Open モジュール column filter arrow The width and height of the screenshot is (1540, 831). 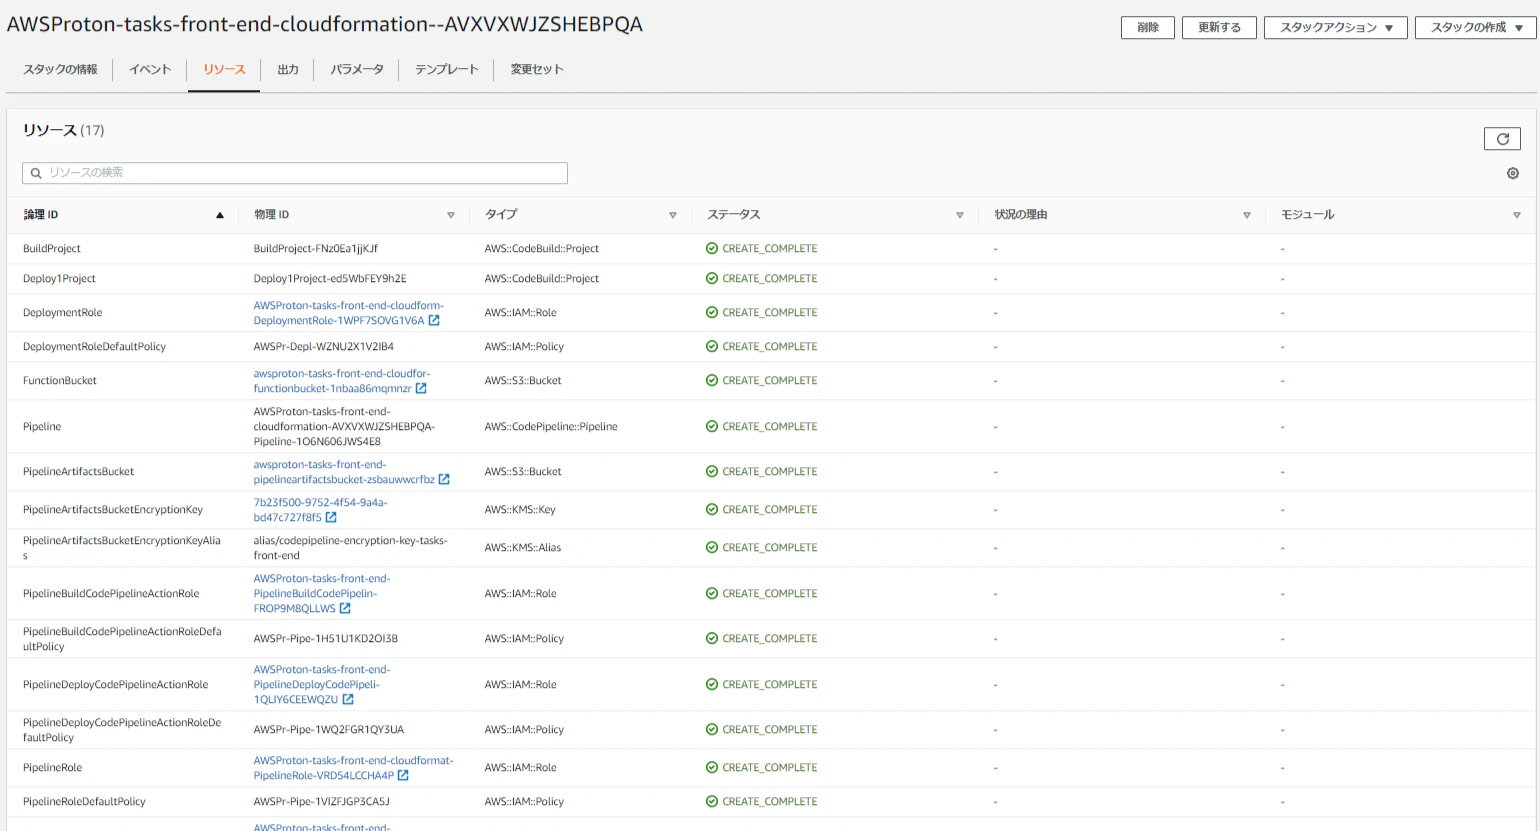1517,215
